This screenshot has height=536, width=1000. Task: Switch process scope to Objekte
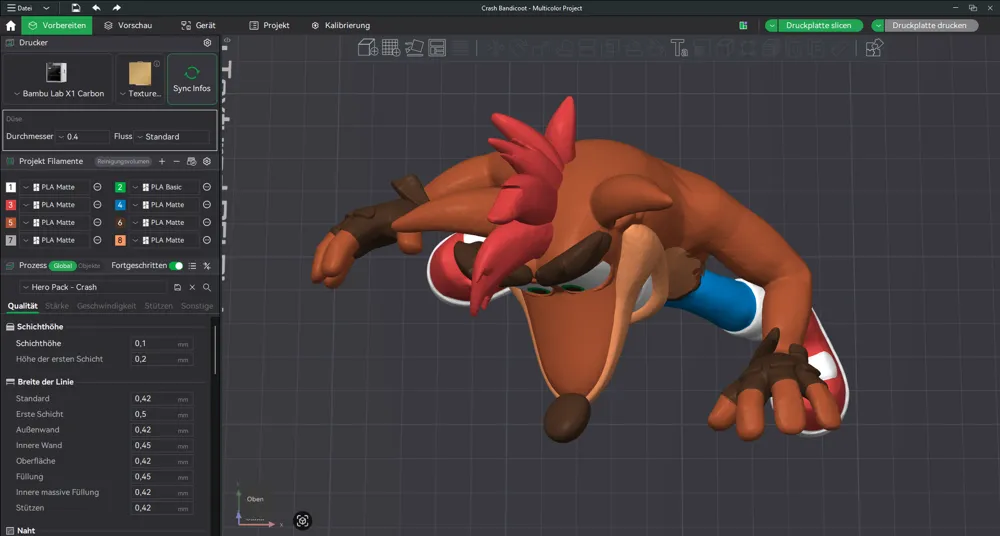pyautogui.click(x=89, y=265)
